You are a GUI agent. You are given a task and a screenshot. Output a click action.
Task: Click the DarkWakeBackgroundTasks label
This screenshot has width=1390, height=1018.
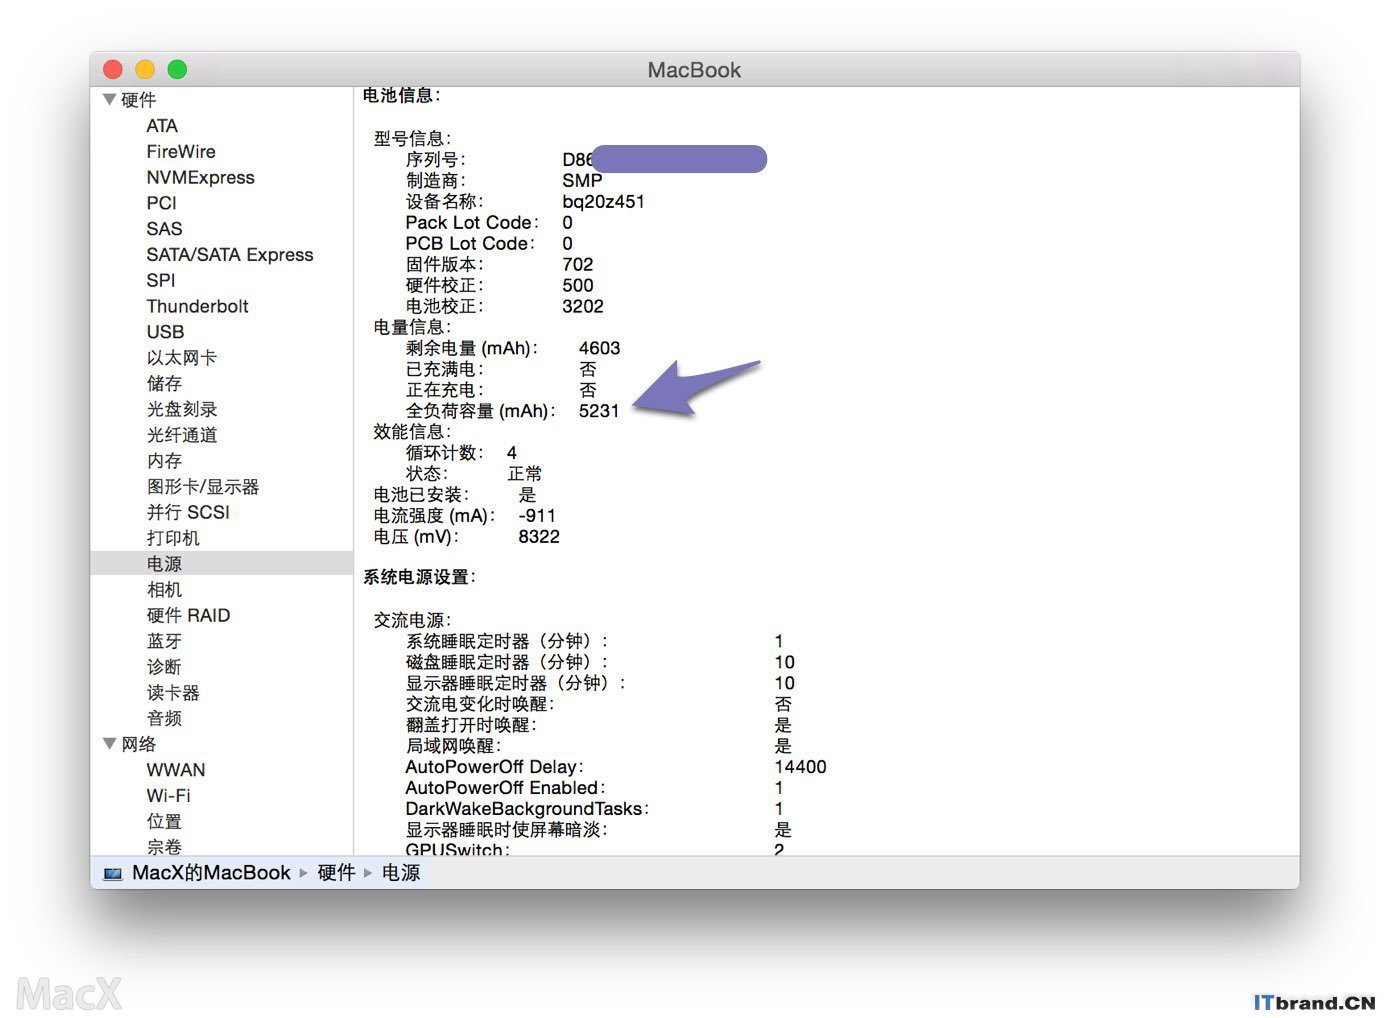click(x=526, y=809)
